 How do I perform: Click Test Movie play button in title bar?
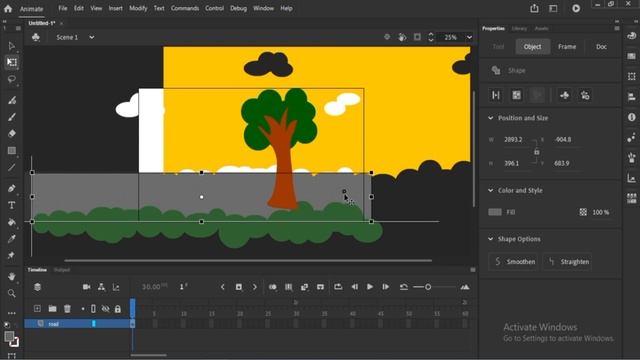click(x=576, y=8)
